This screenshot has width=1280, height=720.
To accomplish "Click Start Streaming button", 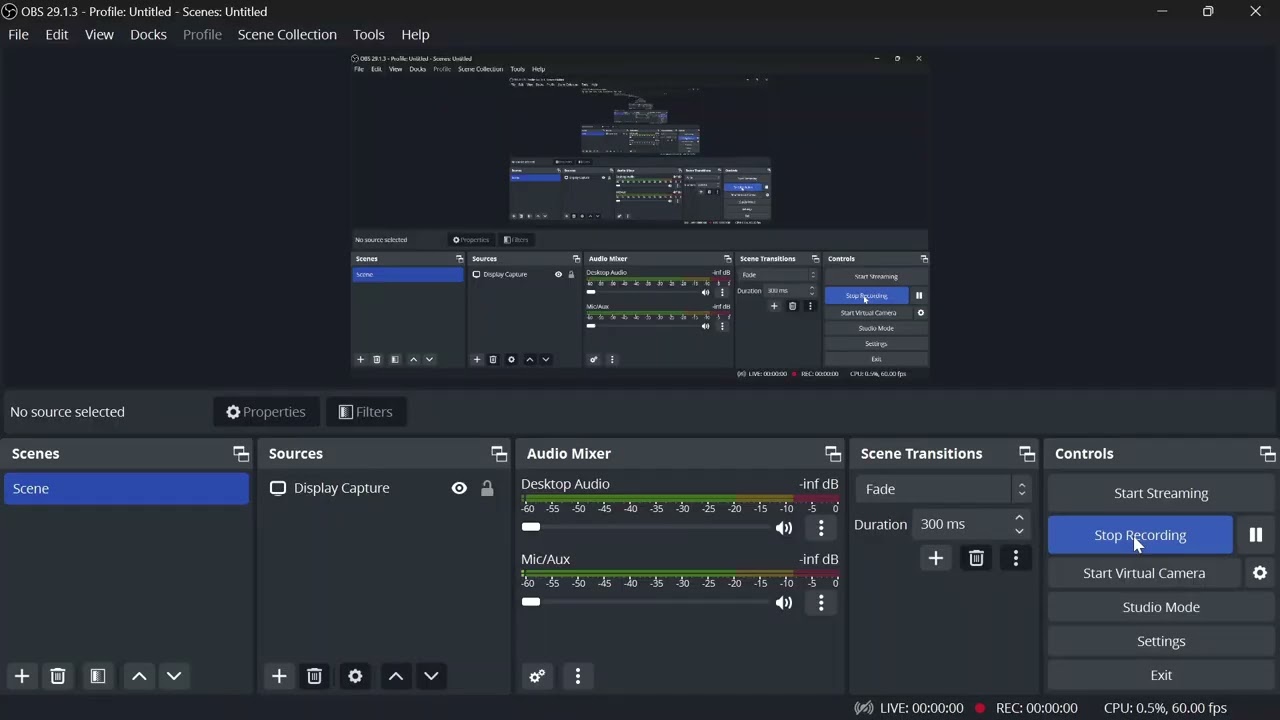I will 1161,493.
